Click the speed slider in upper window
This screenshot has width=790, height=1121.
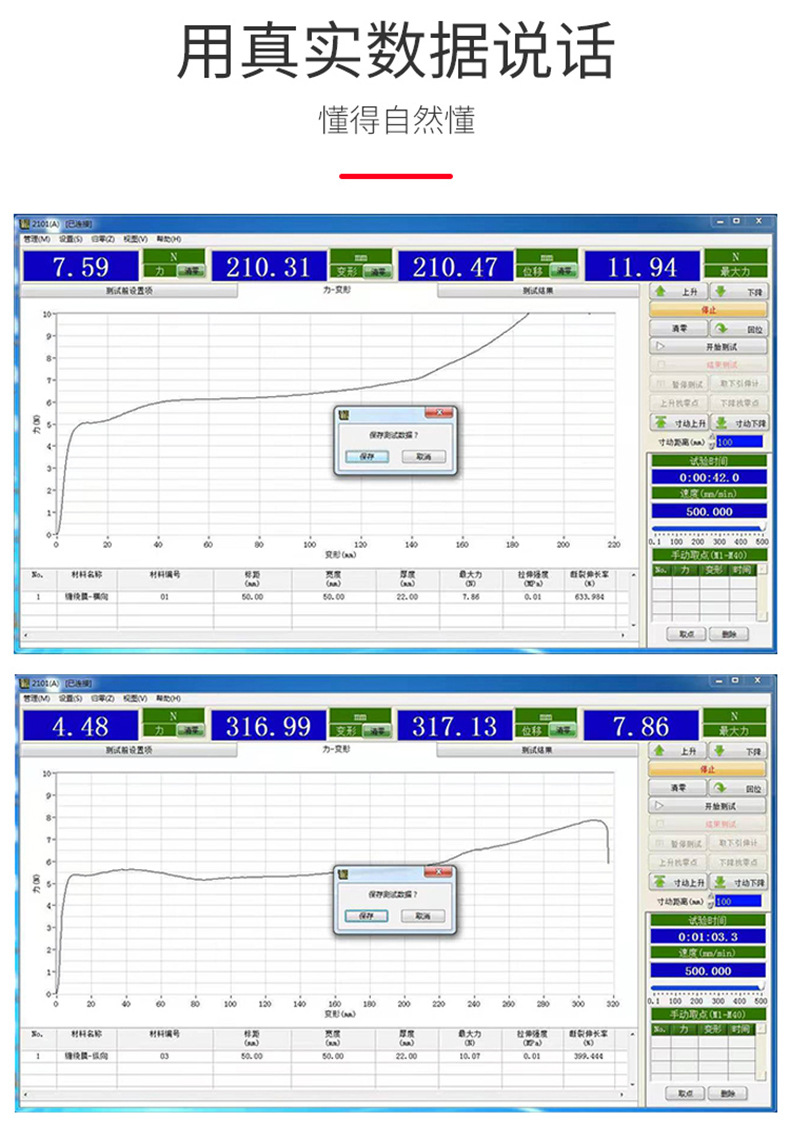(708, 527)
